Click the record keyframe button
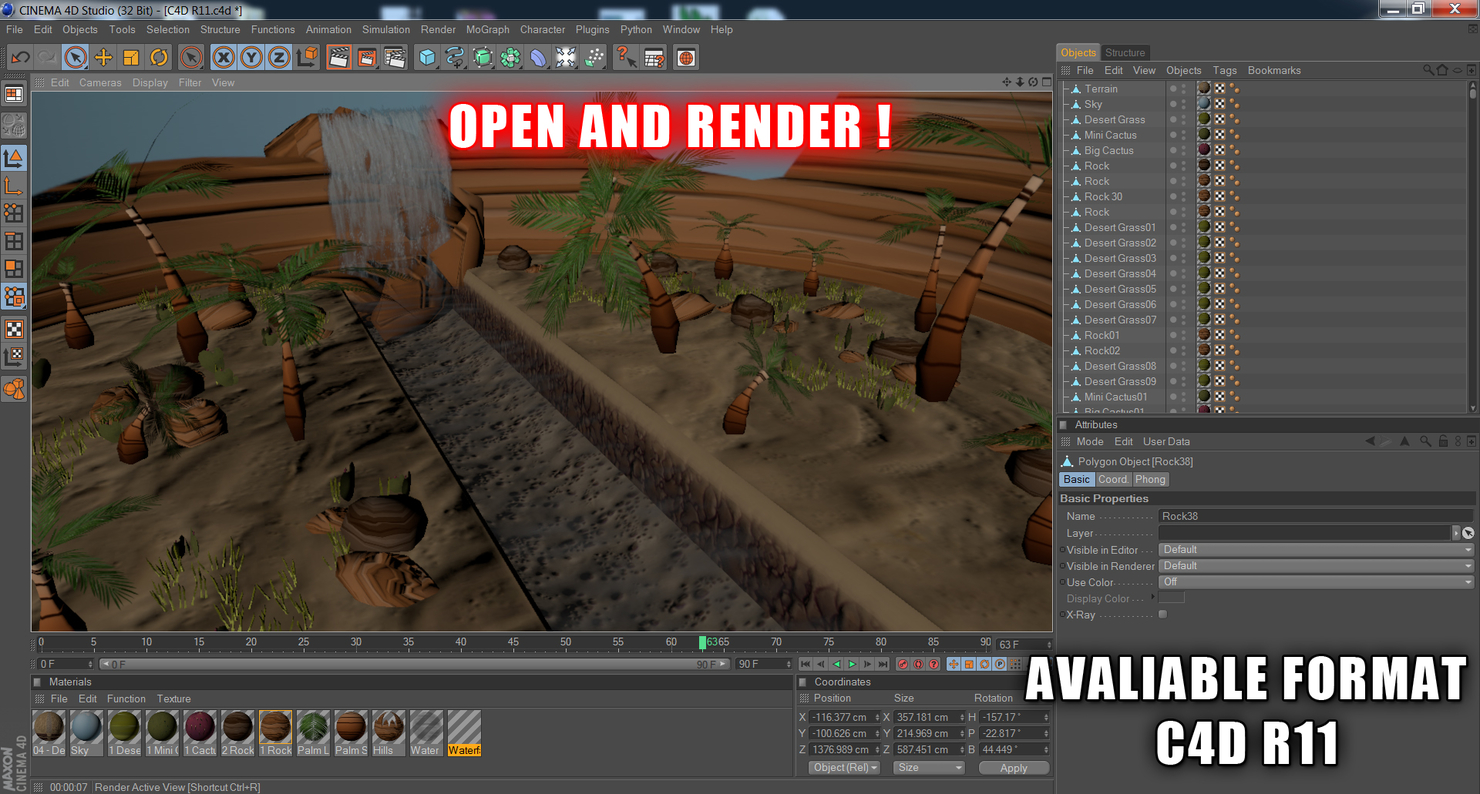Screen dimensions: 1480x794 tap(903, 664)
